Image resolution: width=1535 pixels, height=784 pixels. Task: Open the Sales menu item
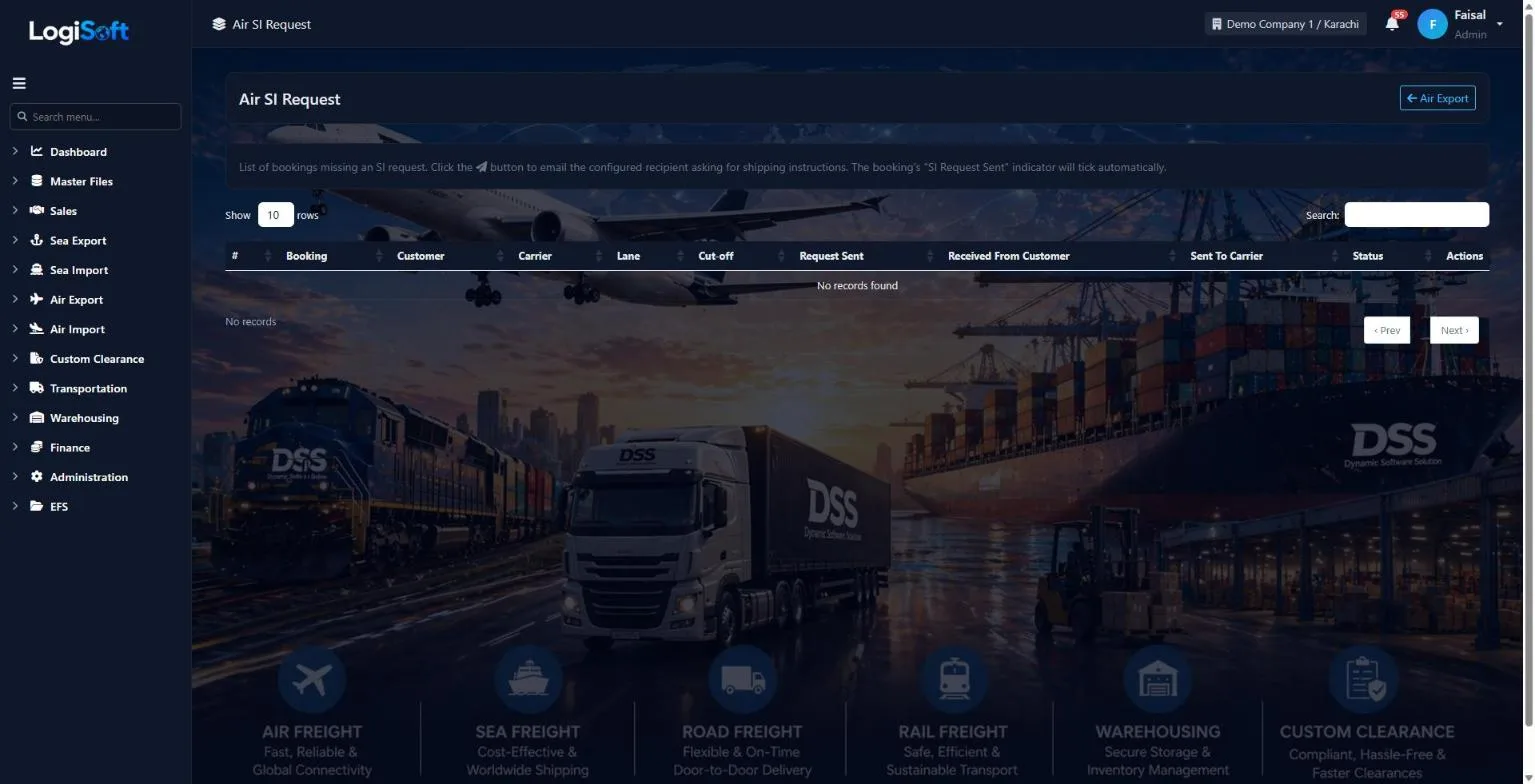point(63,211)
